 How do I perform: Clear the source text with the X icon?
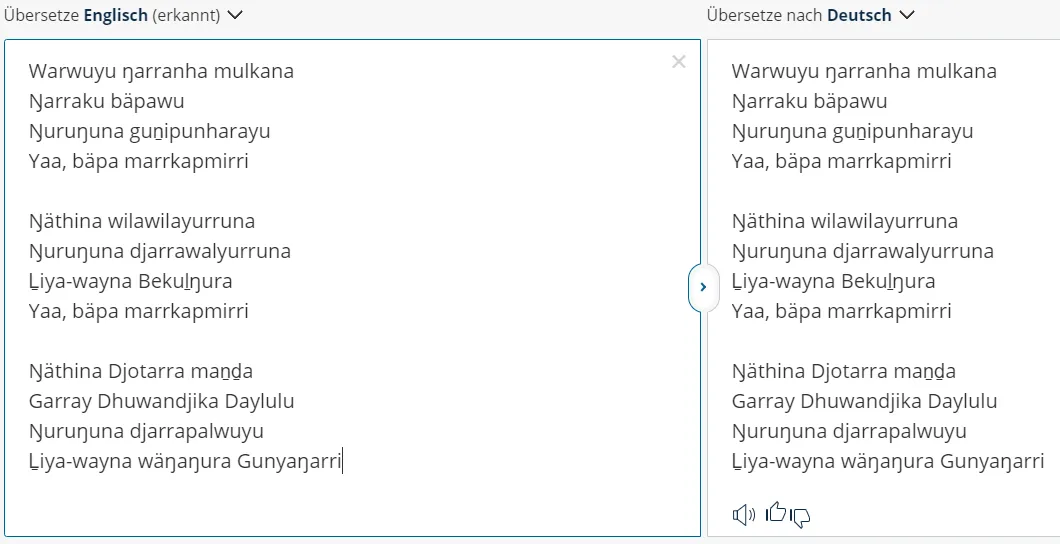pos(679,62)
